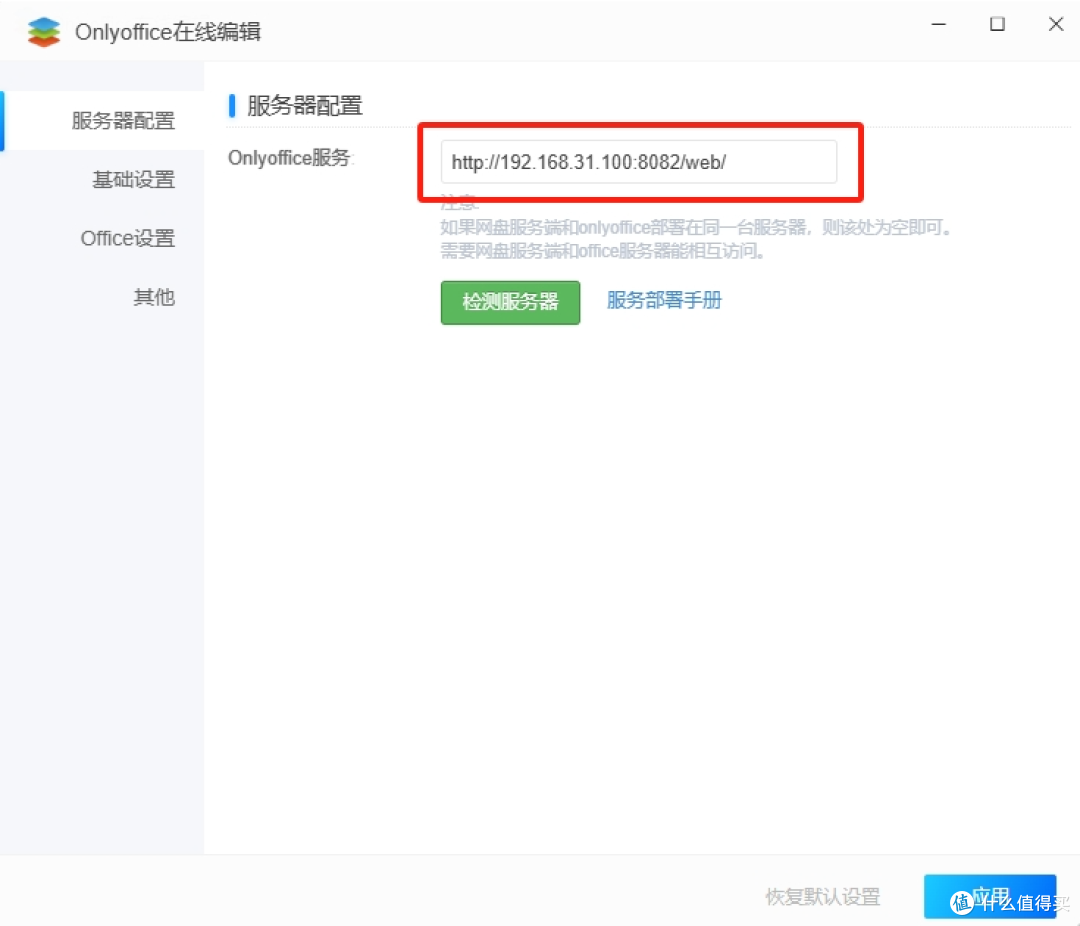The width and height of the screenshot is (1080, 926).
Task: Close the Onlyoffice settings window
Action: 1056,24
